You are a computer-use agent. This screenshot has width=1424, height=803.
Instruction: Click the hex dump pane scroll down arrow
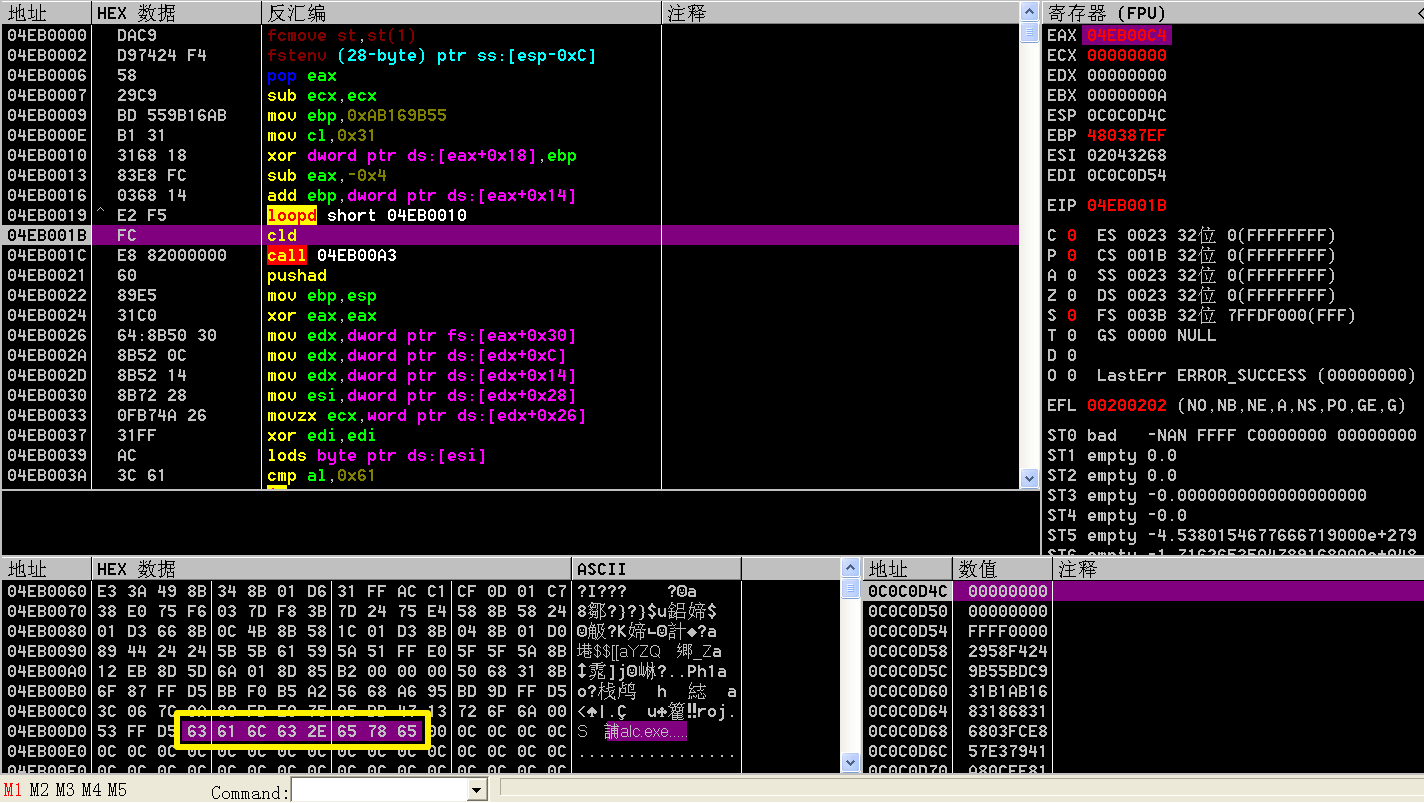click(851, 763)
